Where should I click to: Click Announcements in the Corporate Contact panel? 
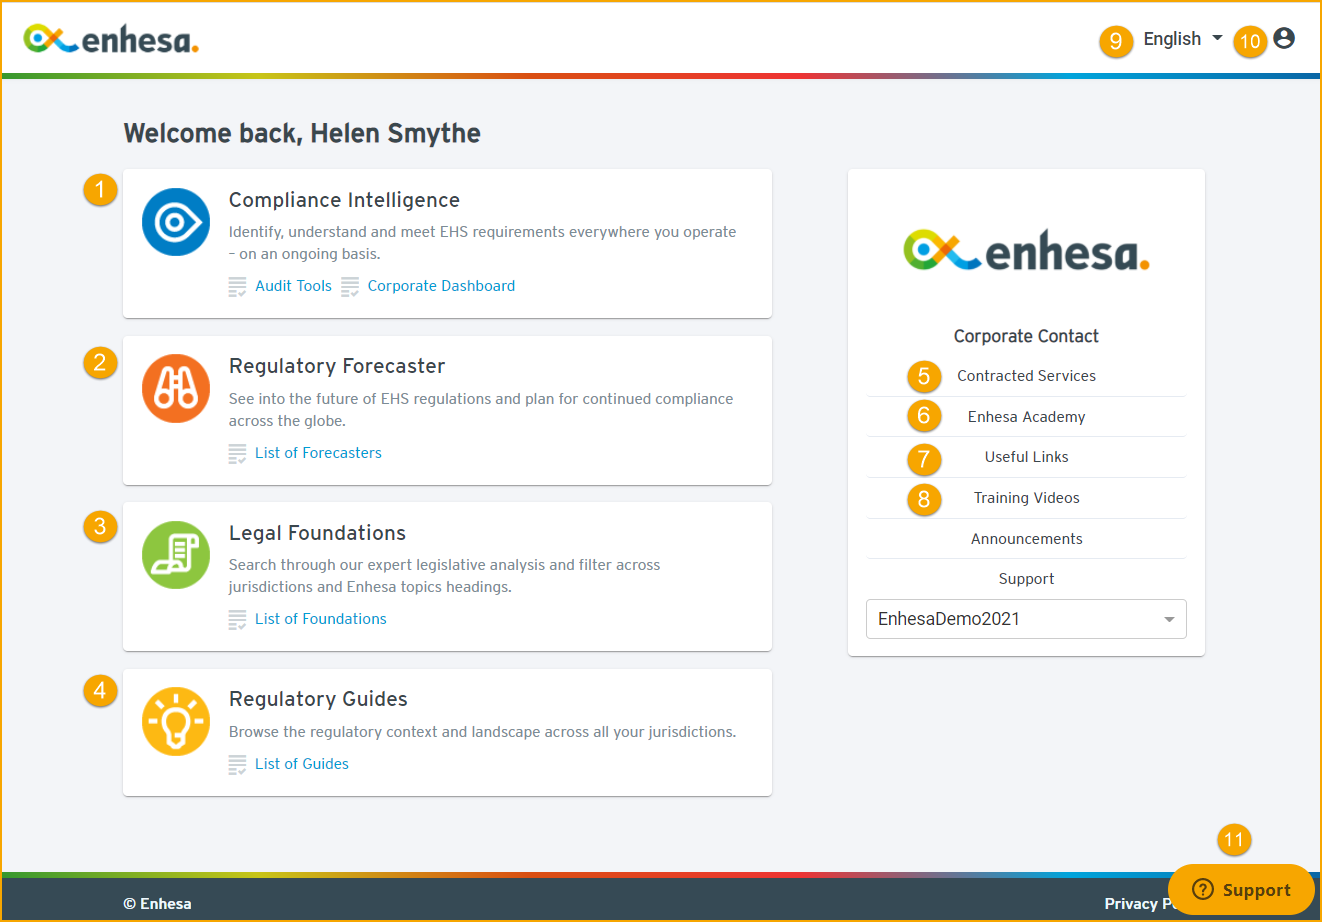(1026, 538)
